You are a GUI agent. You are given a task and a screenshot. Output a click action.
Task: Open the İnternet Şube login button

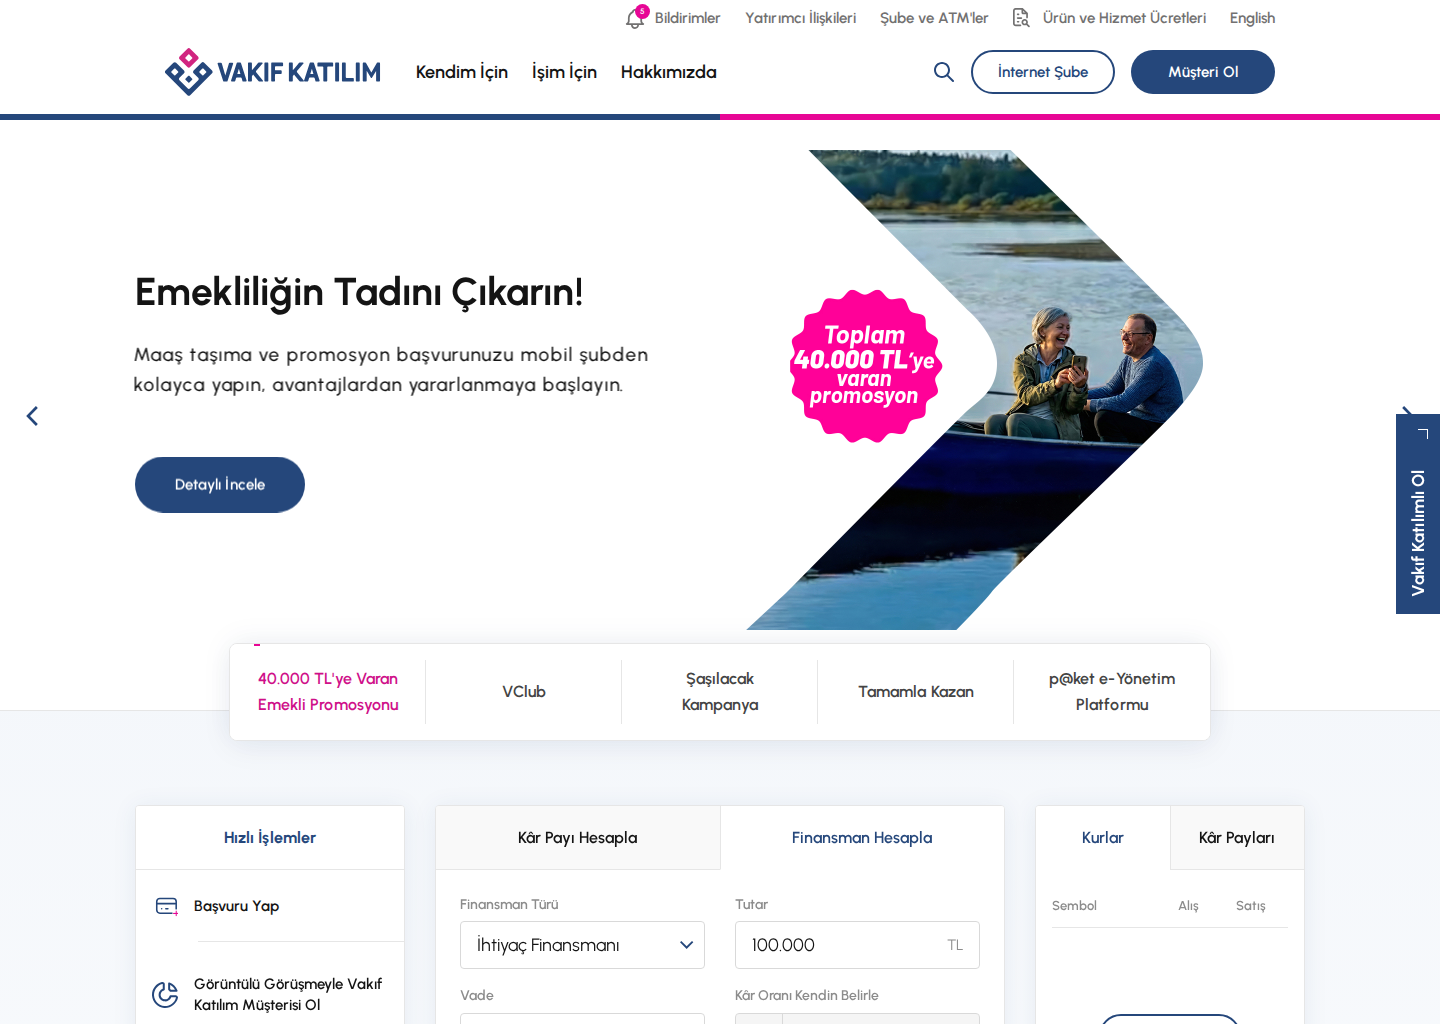pyautogui.click(x=1043, y=72)
